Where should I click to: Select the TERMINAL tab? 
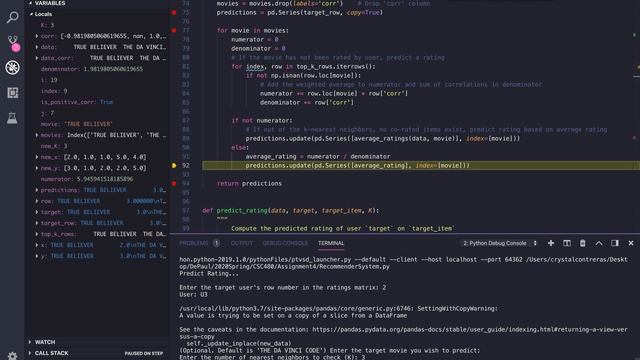[x=331, y=243]
